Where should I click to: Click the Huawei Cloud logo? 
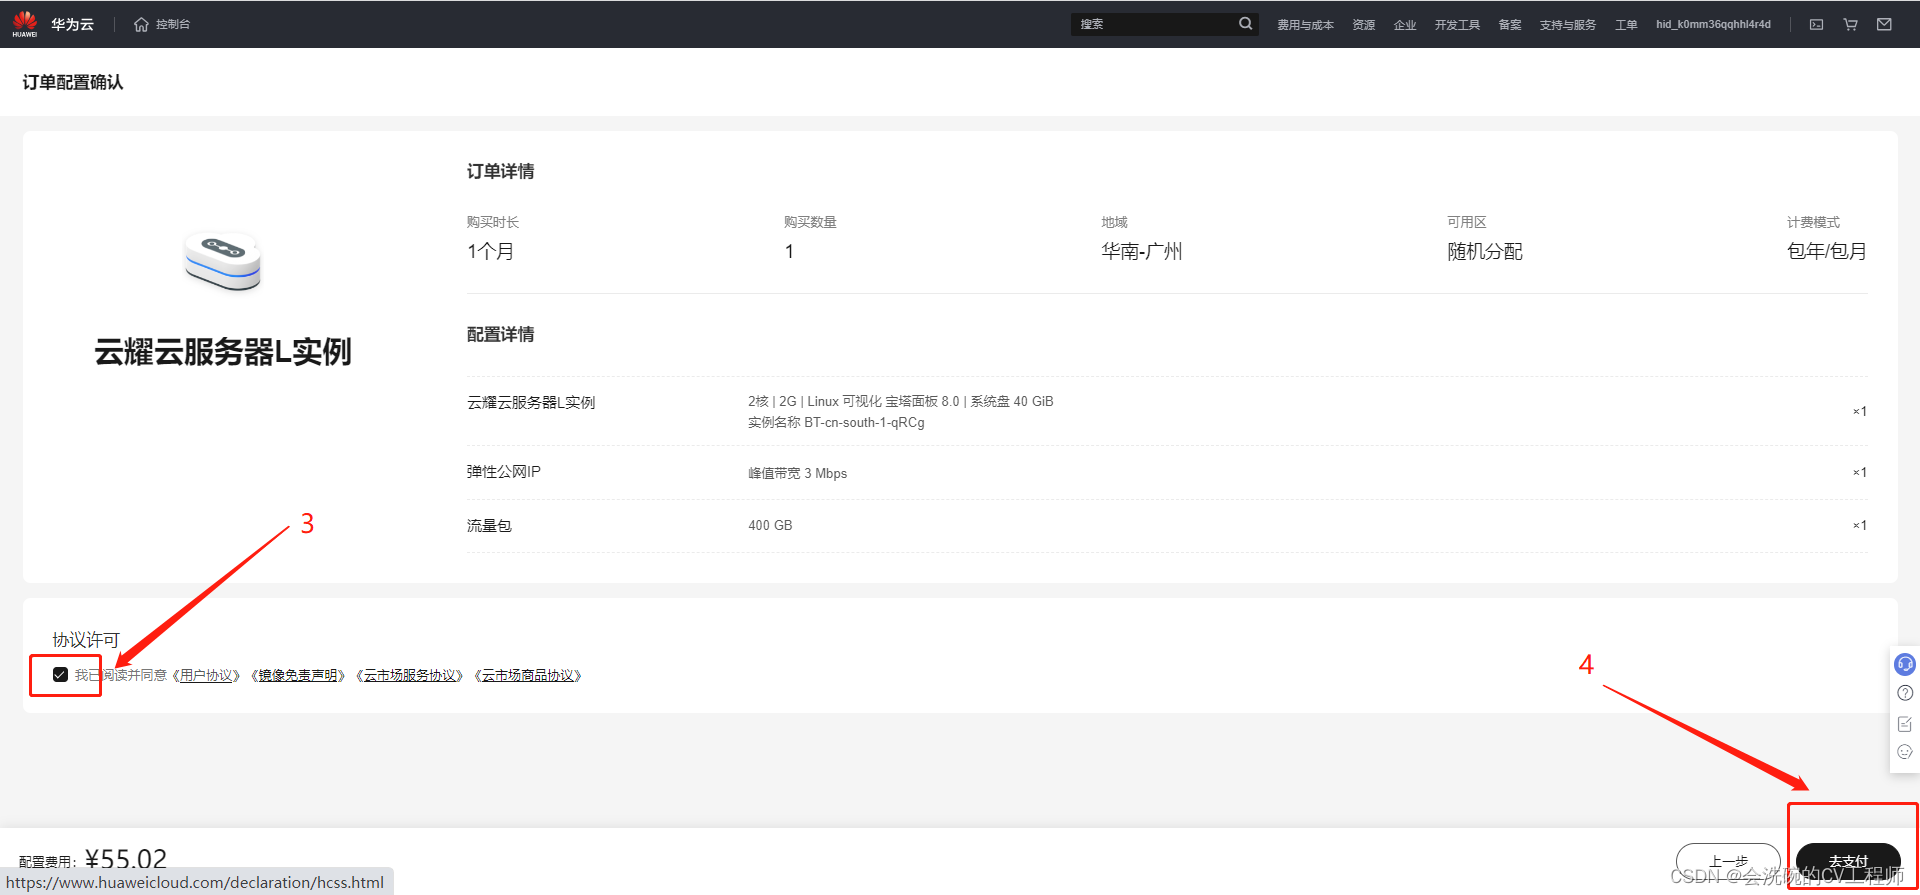coord(25,24)
